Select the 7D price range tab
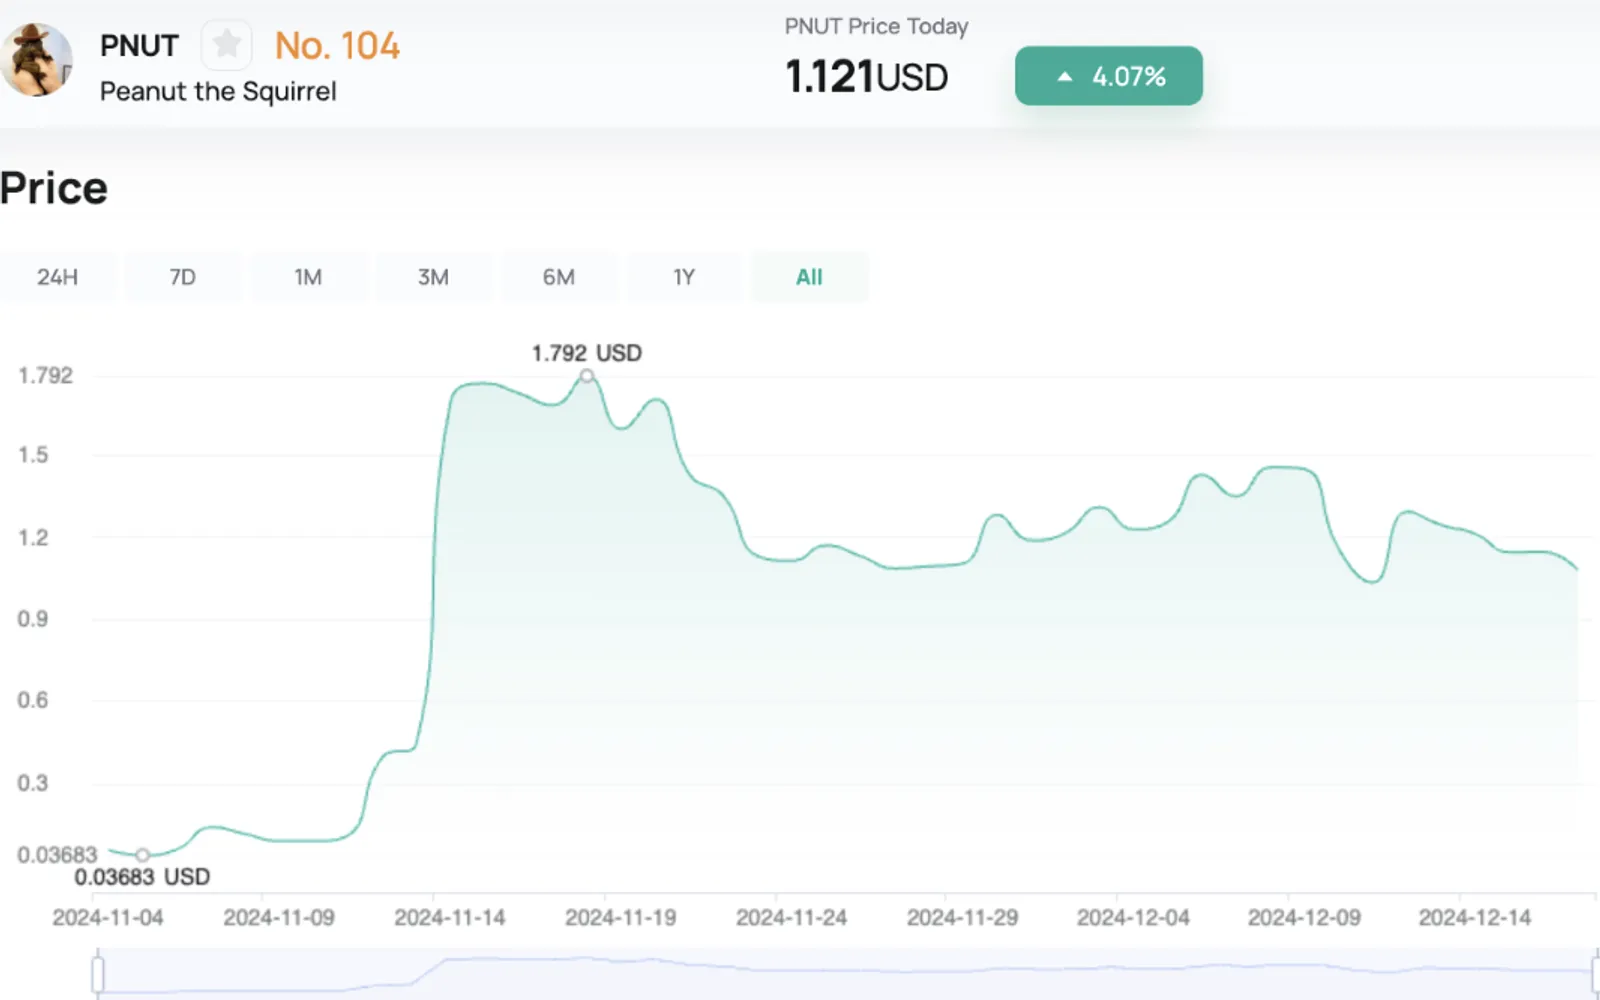The image size is (1600, 1000). pos(182,277)
